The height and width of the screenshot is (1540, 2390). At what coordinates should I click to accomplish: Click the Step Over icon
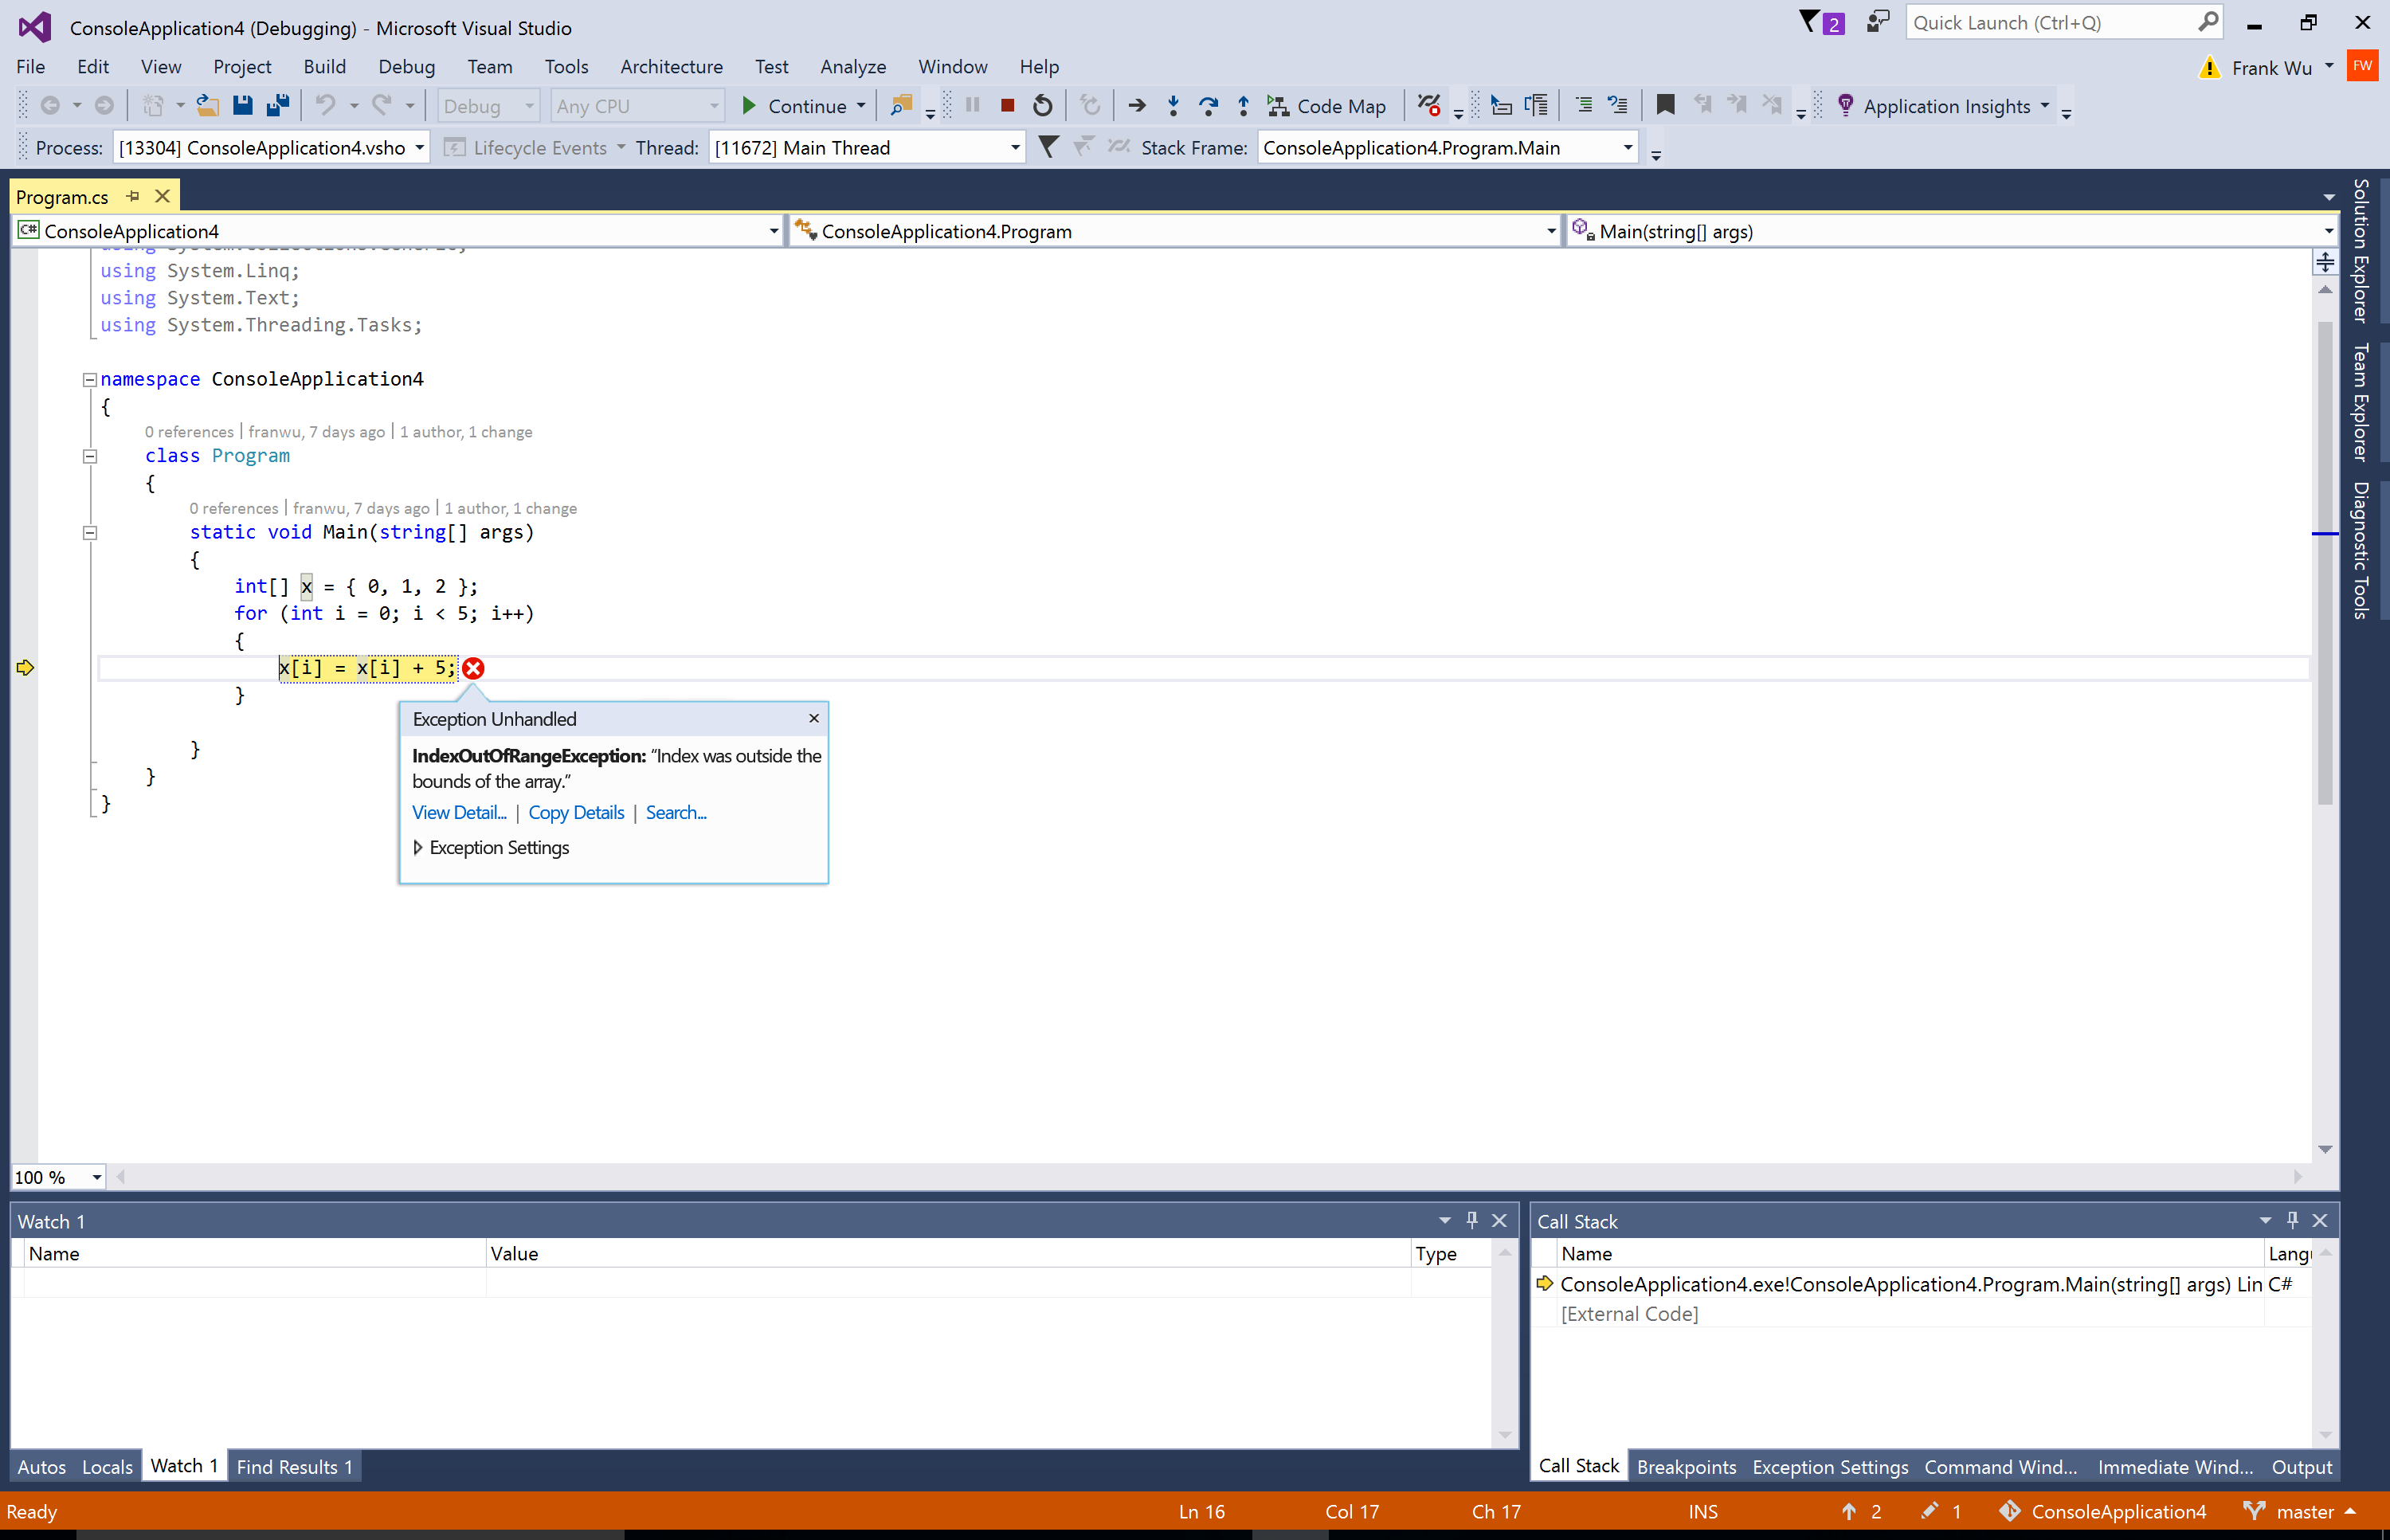1208,106
